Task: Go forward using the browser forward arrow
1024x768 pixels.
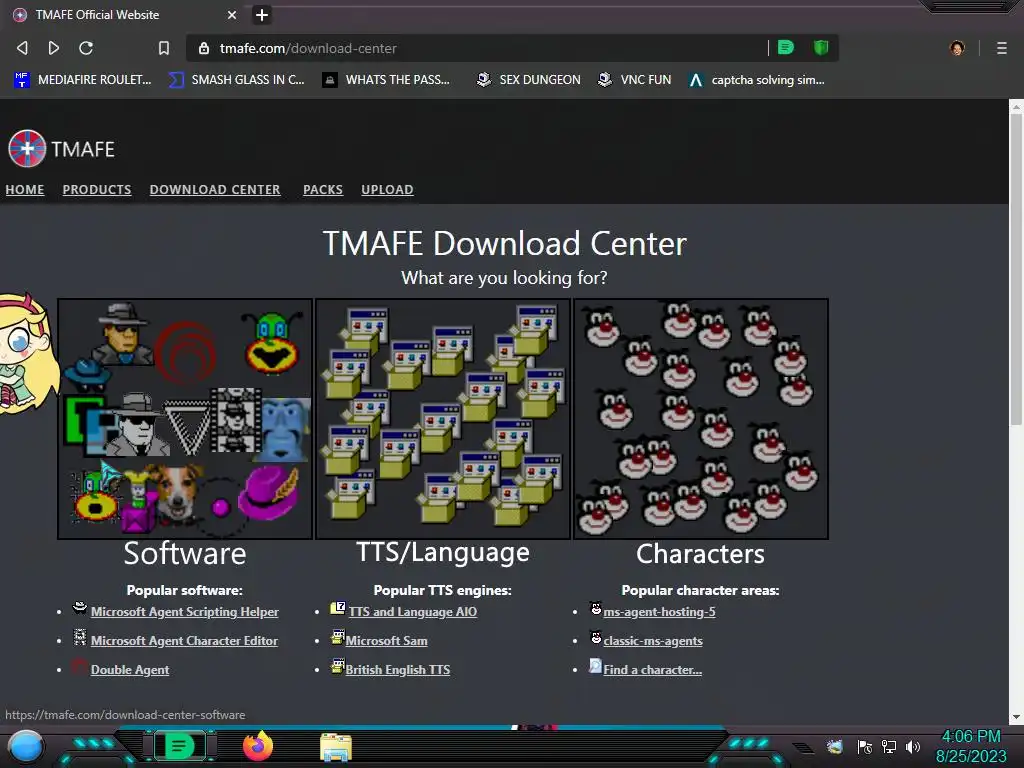Action: pyautogui.click(x=54, y=48)
